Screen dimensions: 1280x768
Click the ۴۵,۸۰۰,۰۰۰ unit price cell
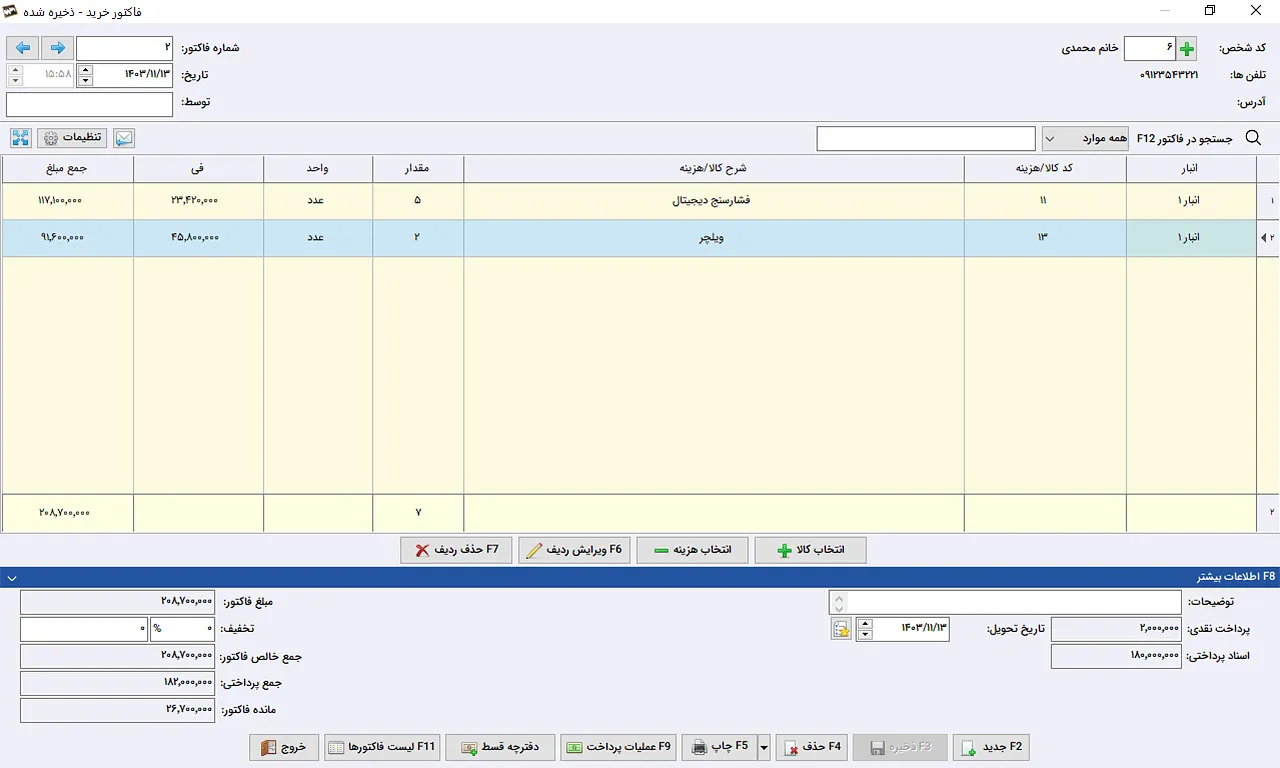[x=198, y=238]
